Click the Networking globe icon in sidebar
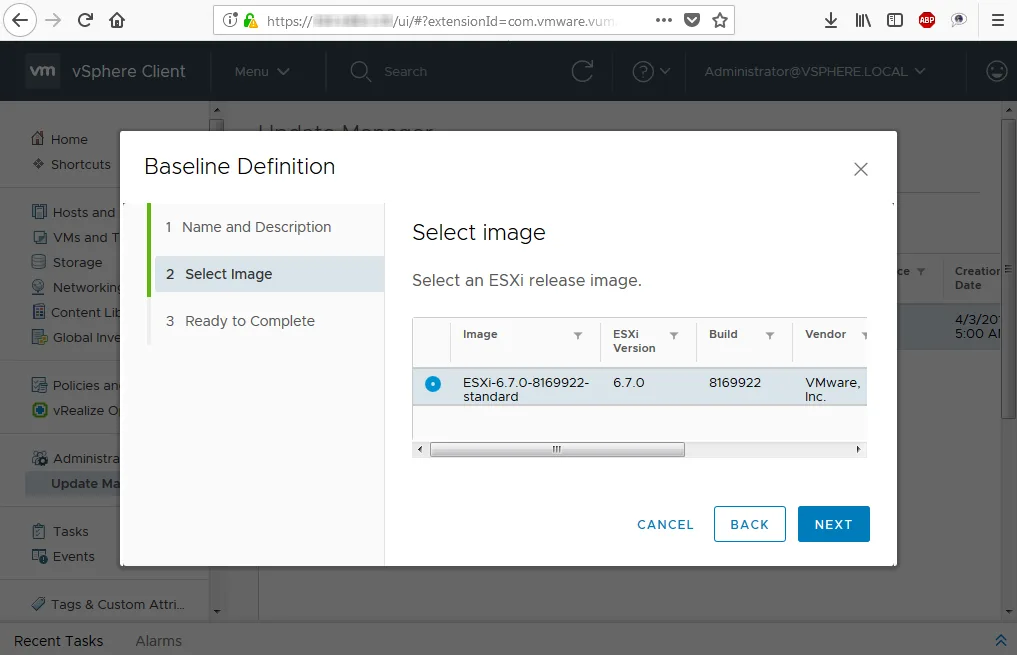Screen dimensions: 1017x655 [x=38, y=287]
